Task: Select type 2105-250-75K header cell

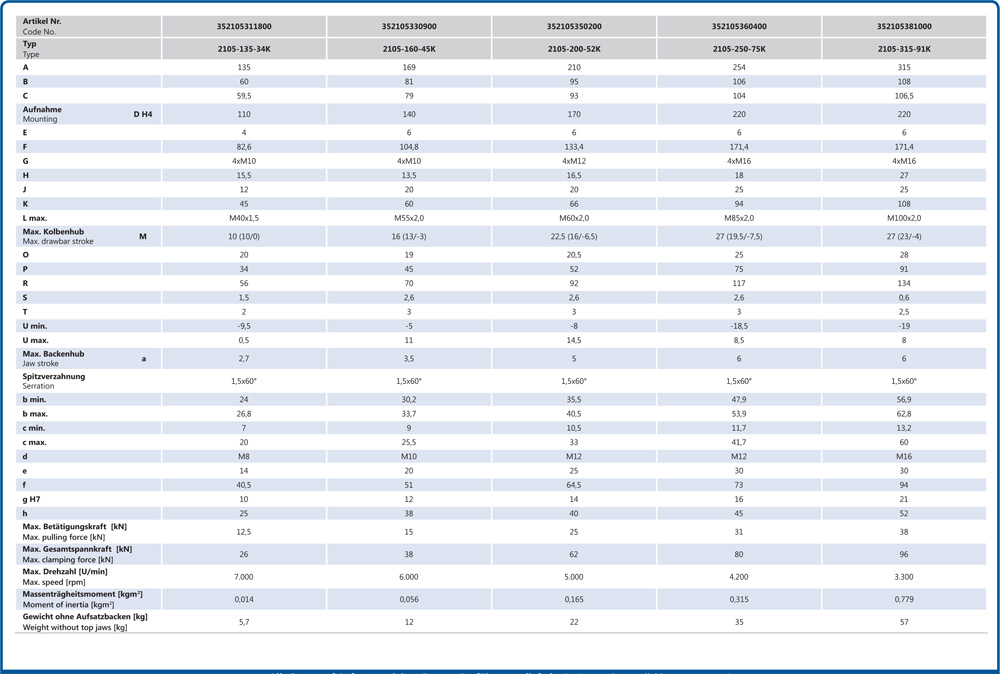Action: 739,48
